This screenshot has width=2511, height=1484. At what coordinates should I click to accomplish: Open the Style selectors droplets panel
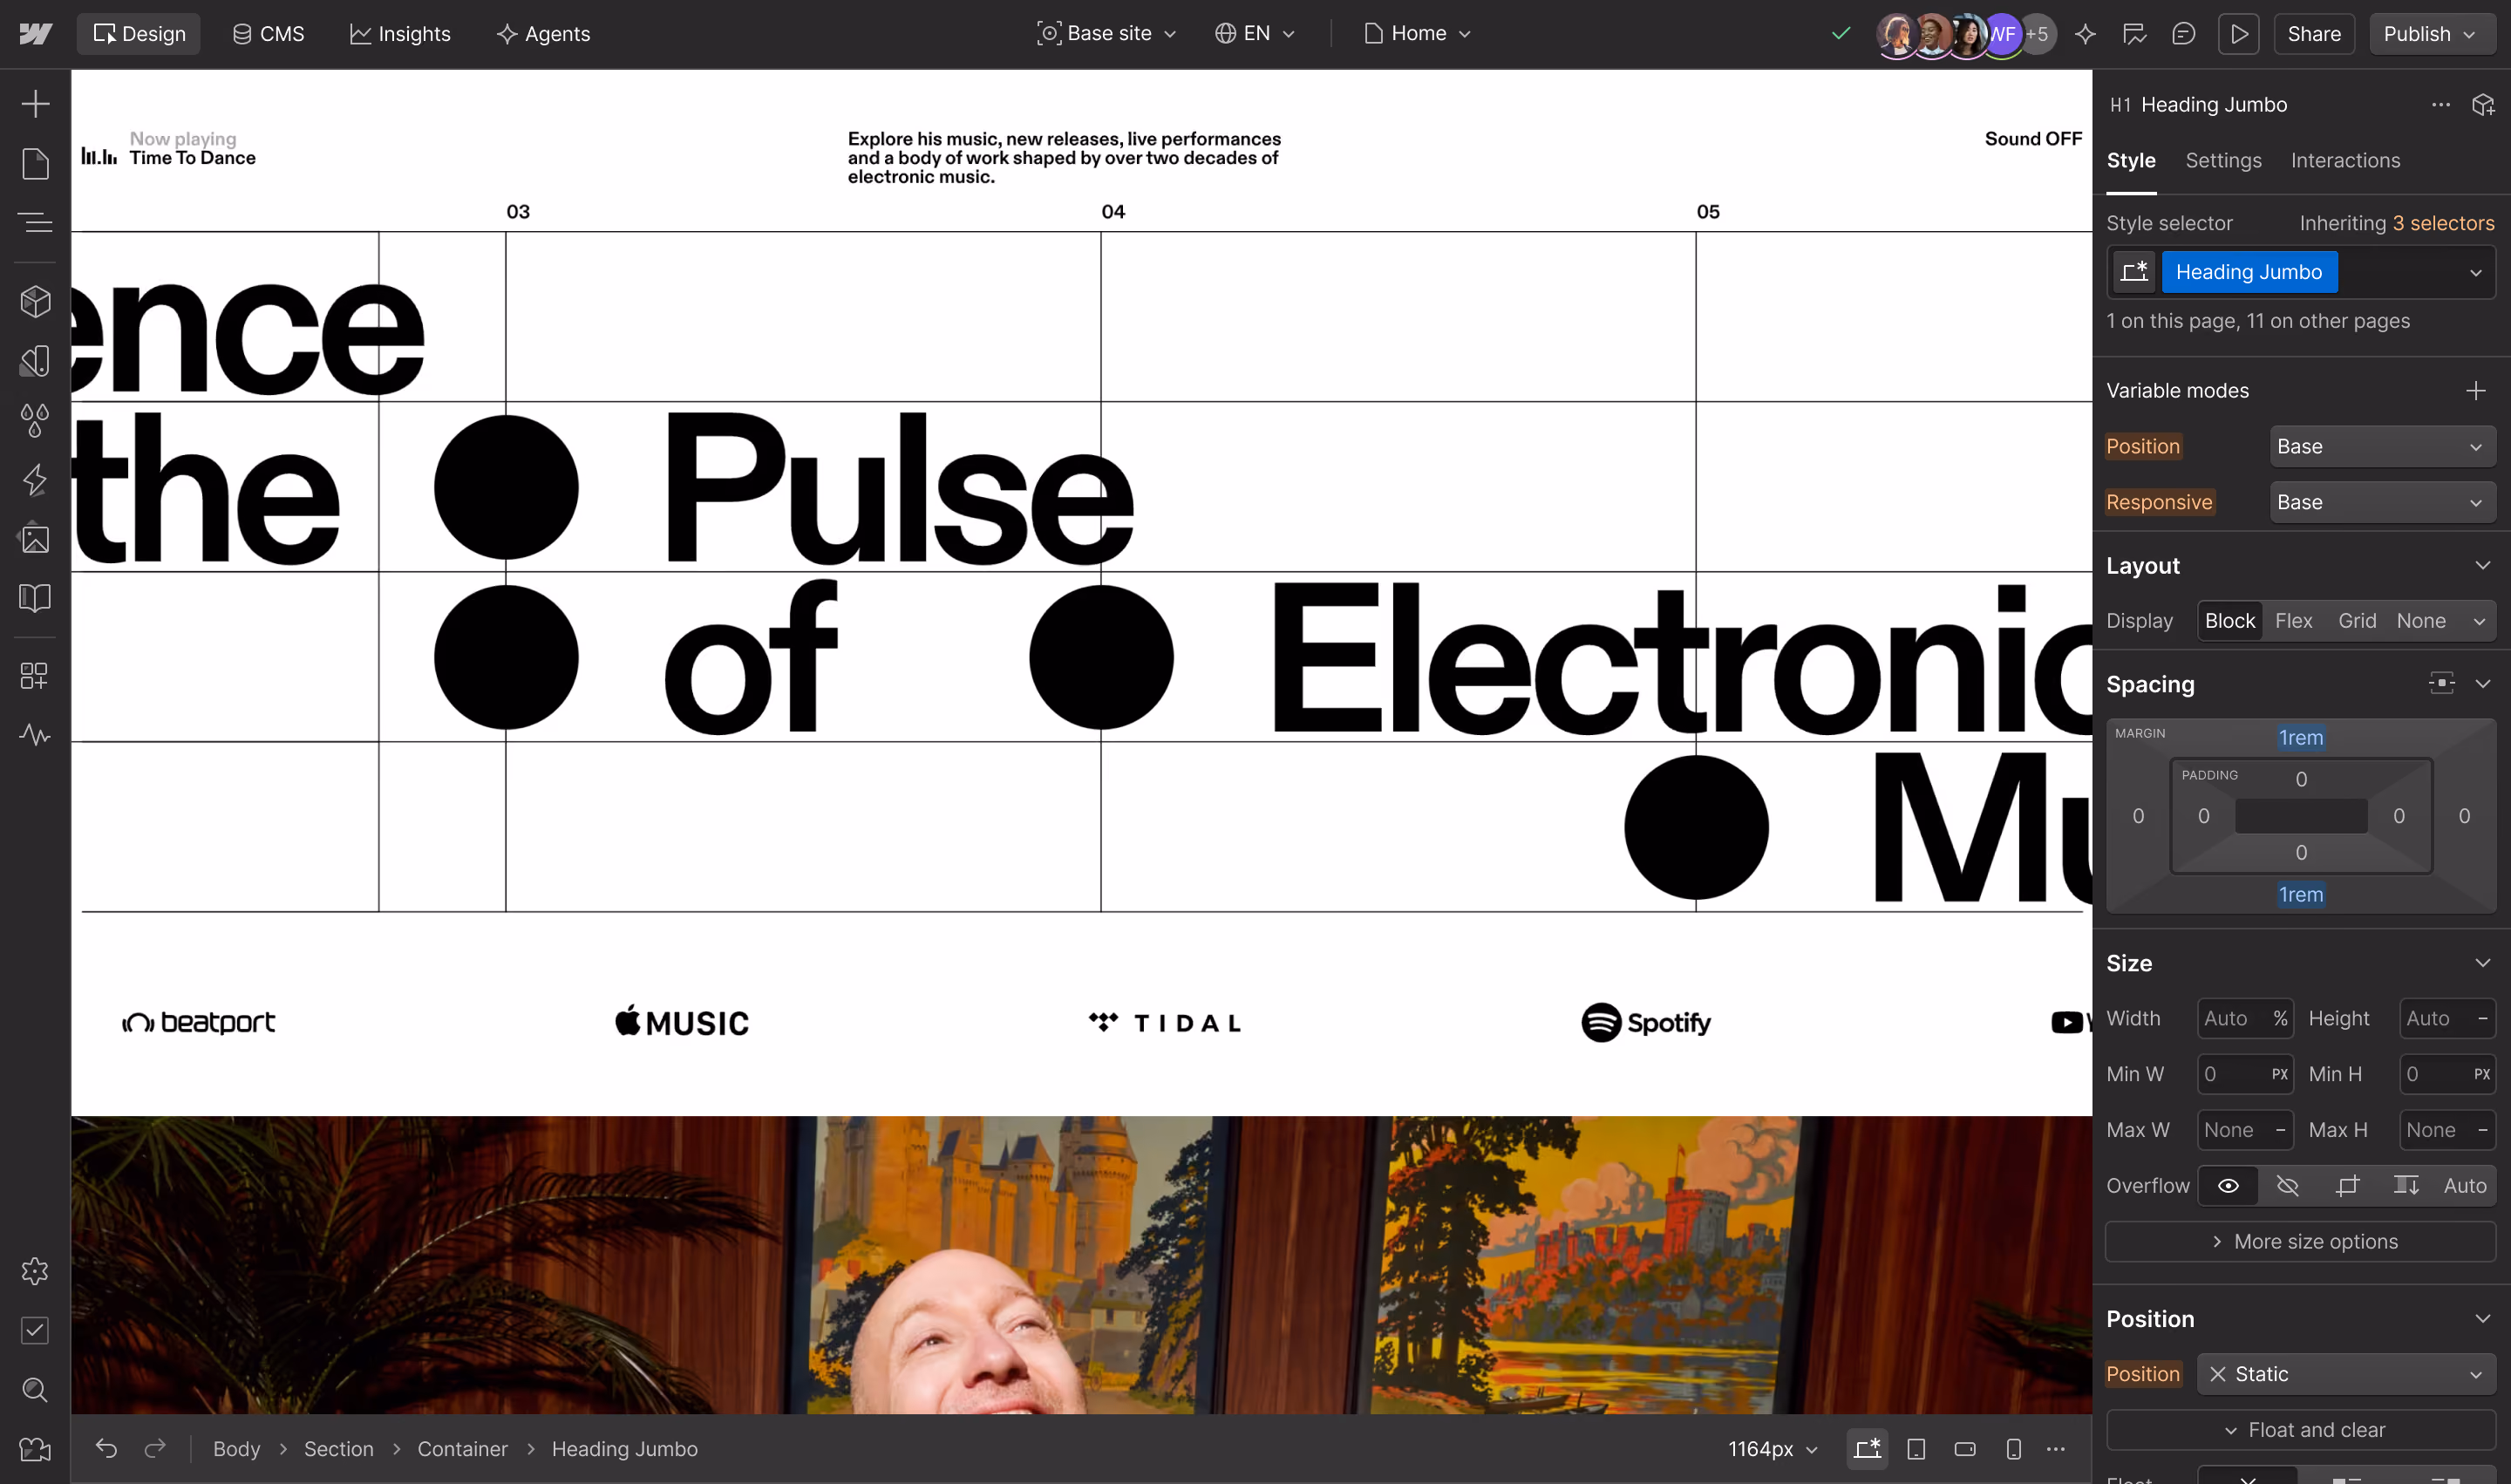coord(35,420)
